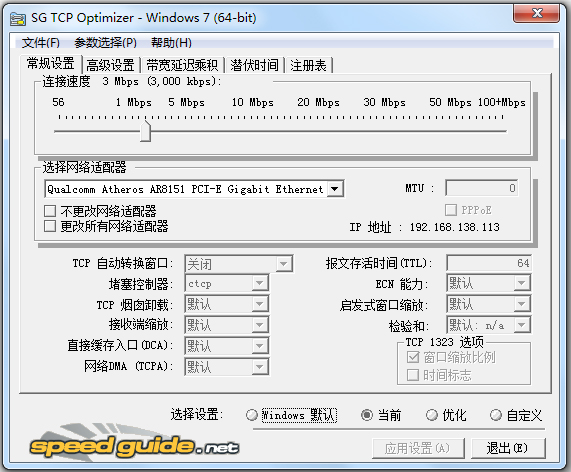This screenshot has width=571, height=472.
Task: Click the MTU input field
Action: coord(482,188)
